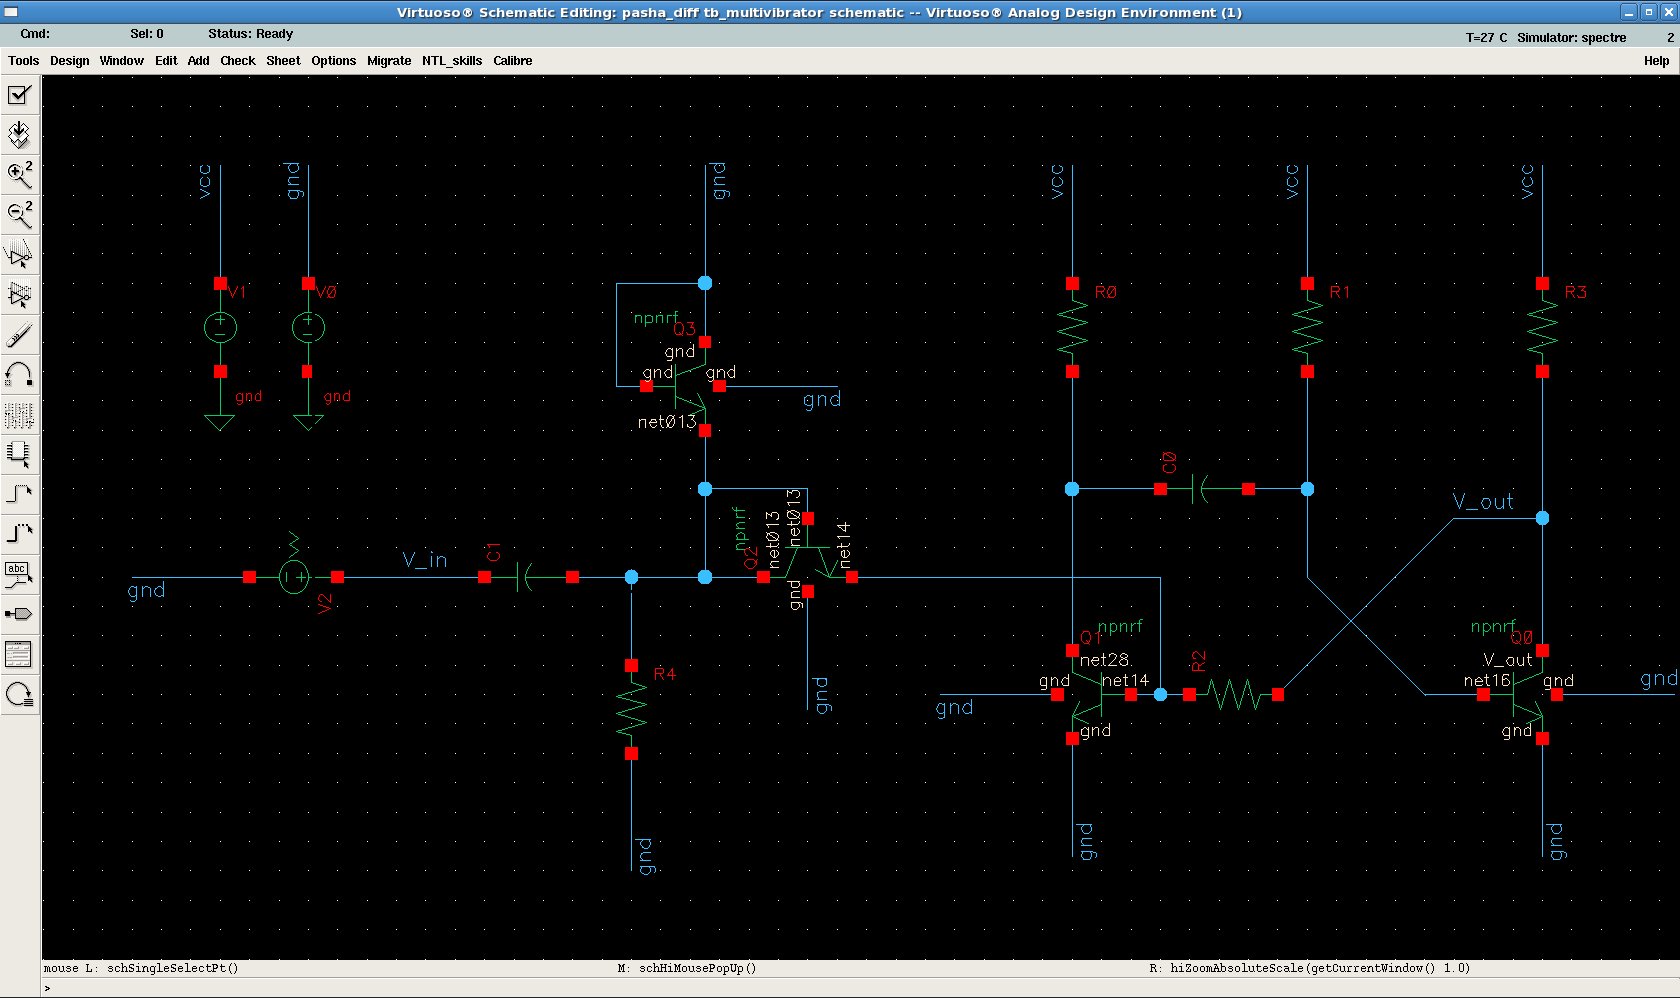Zoom out by 2 with the magnifier icon
This screenshot has width=1680, height=998.
click(x=19, y=215)
